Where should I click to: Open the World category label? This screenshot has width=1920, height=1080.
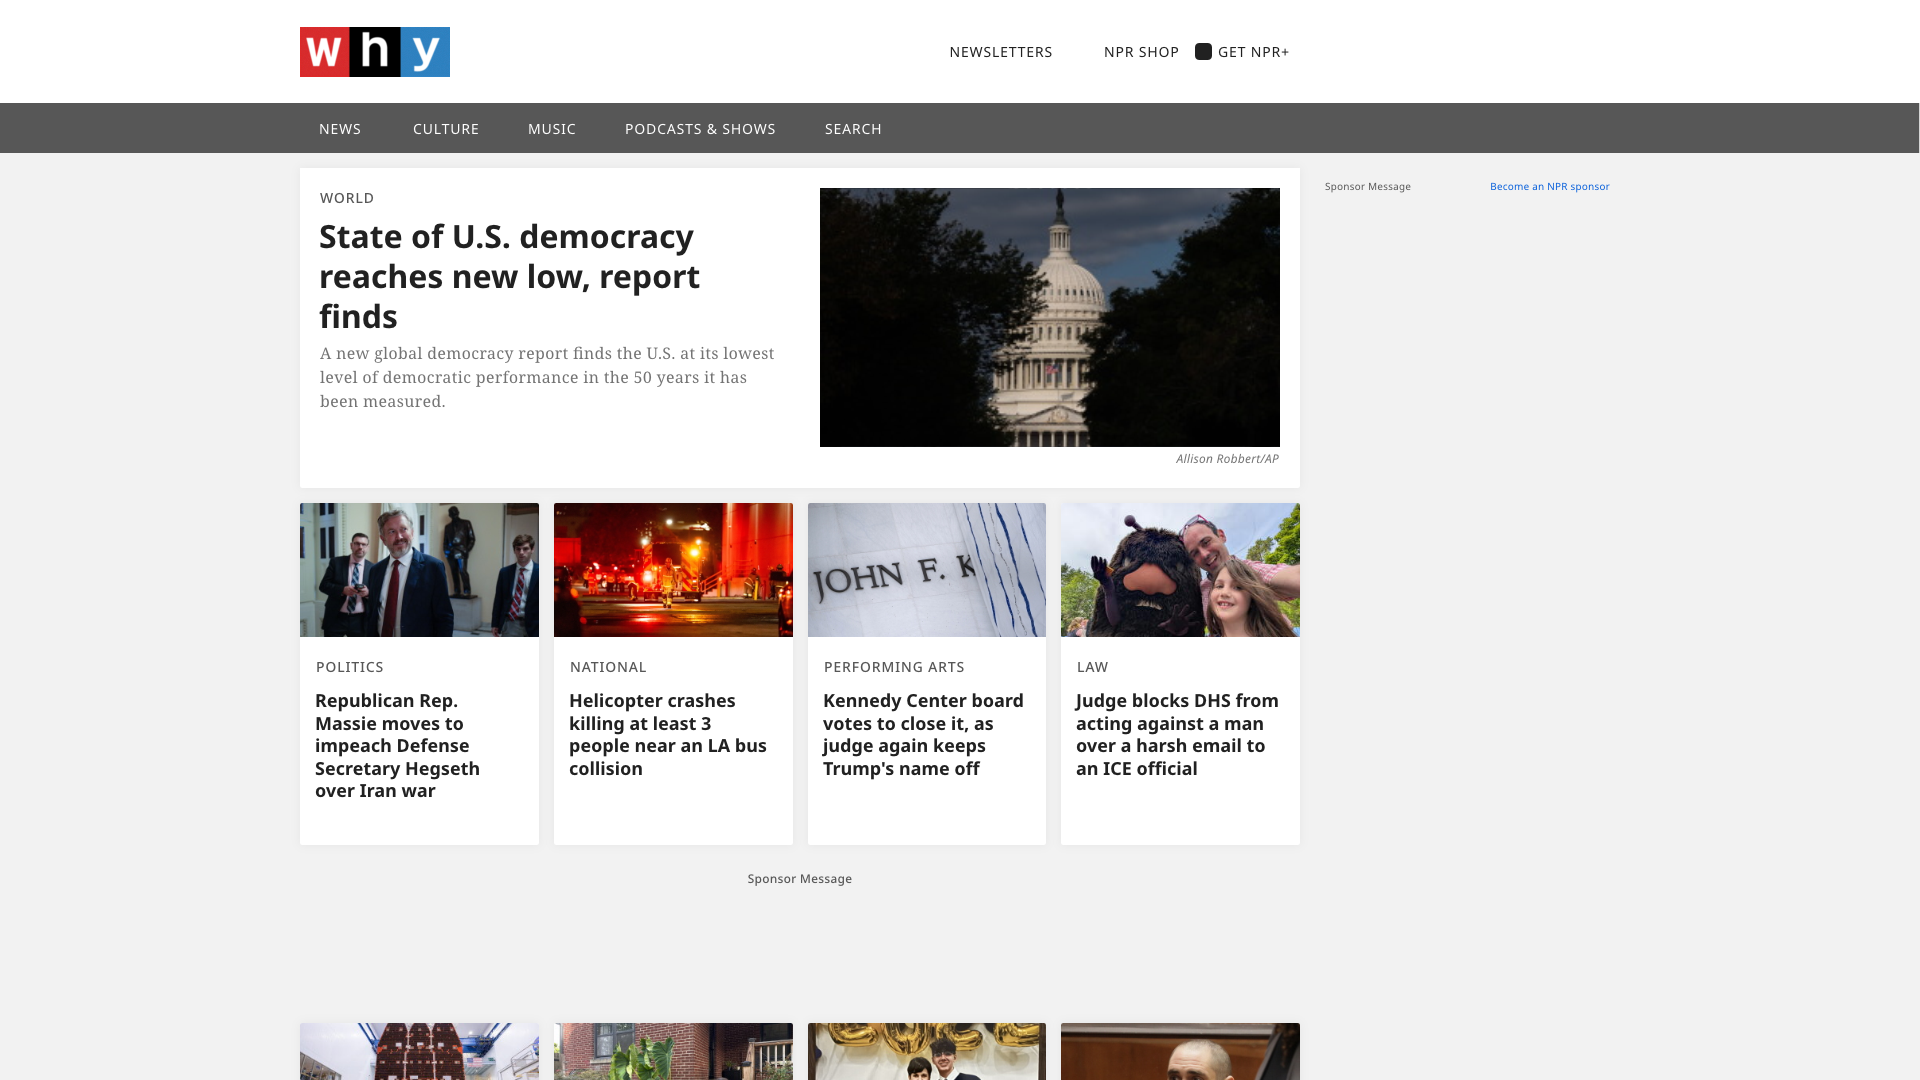tap(347, 198)
